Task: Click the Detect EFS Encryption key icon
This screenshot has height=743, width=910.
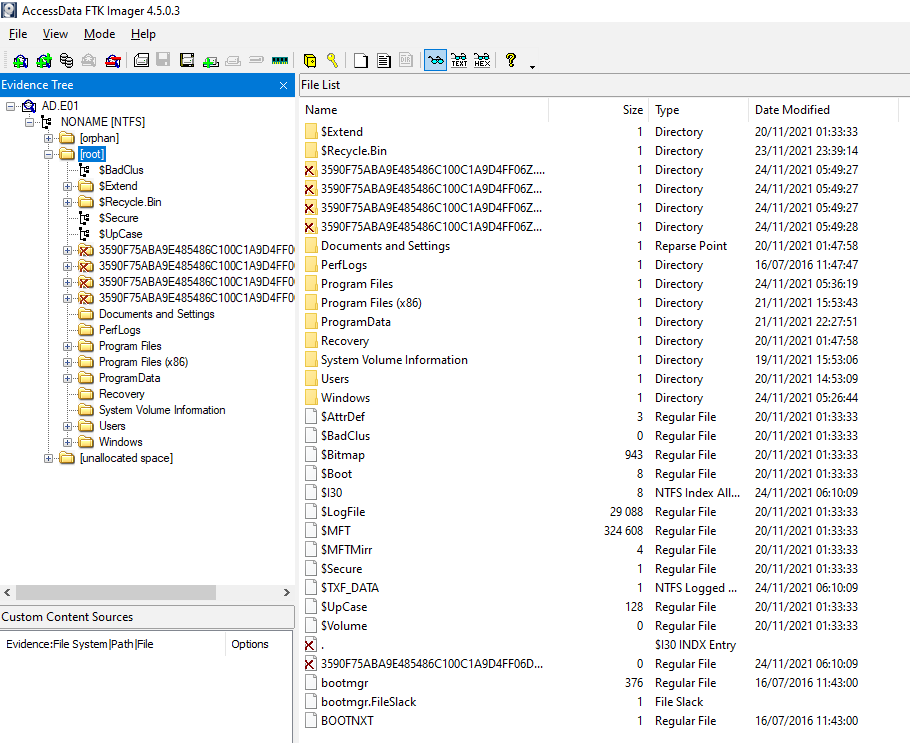Action: (x=333, y=61)
